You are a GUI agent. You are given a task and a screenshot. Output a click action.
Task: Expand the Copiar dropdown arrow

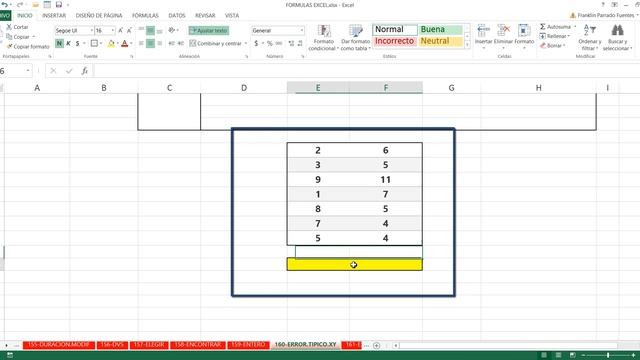pyautogui.click(x=34, y=37)
